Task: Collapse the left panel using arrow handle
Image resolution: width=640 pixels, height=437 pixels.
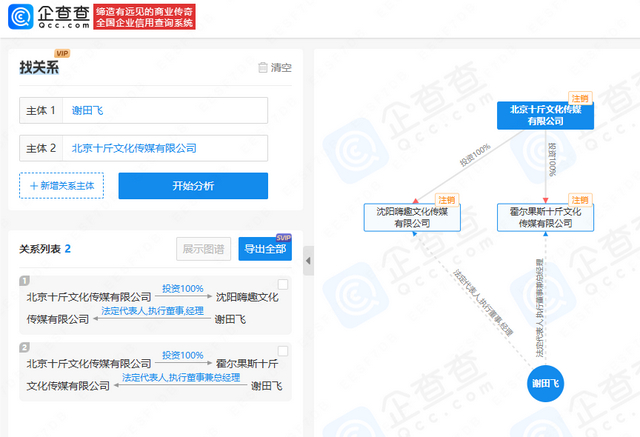Action: (x=308, y=262)
